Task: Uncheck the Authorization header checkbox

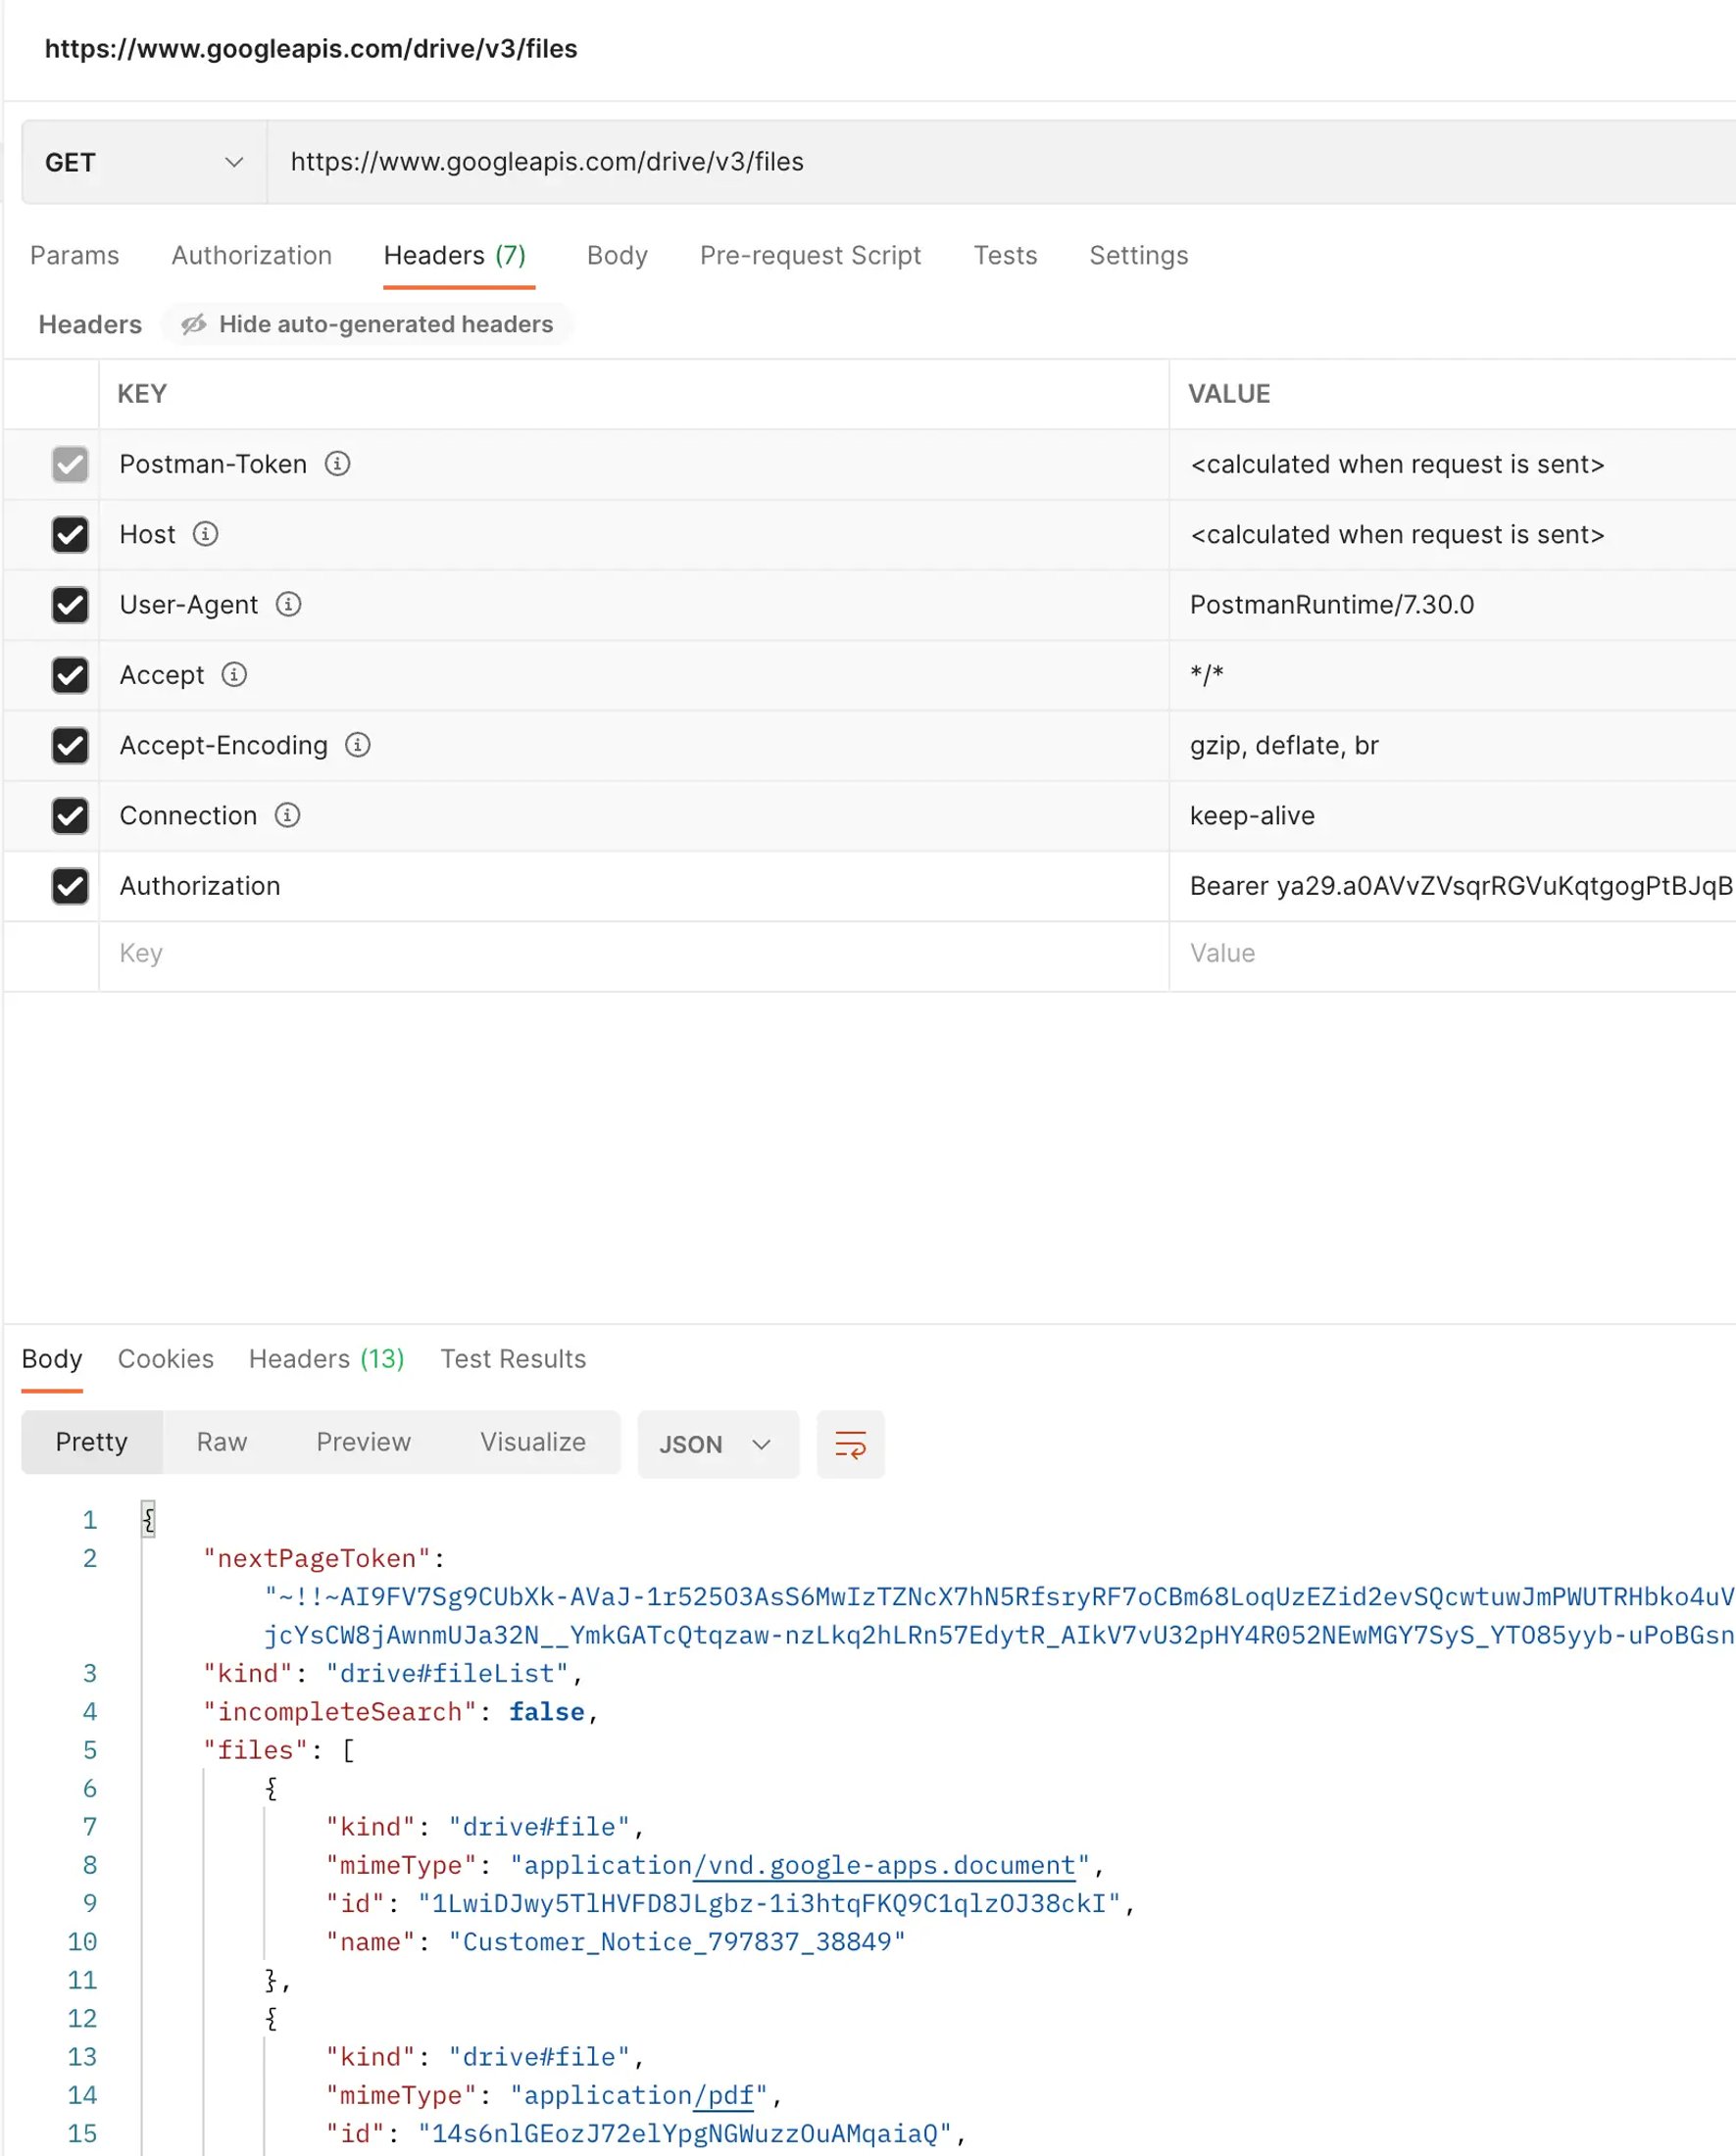Action: coord(70,886)
